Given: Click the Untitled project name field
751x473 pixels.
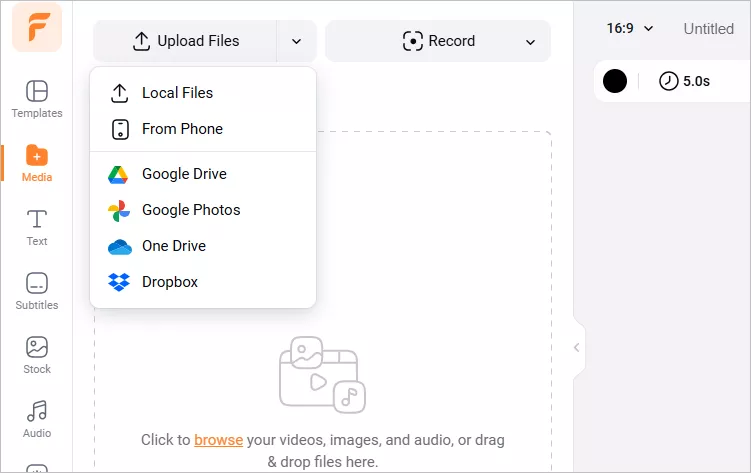Looking at the screenshot, I should 708,29.
